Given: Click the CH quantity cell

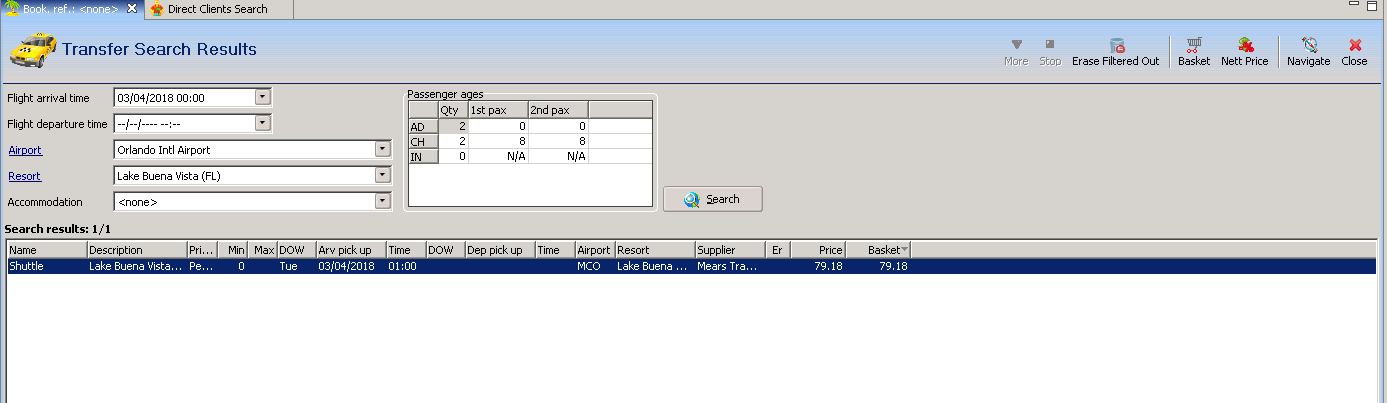Looking at the screenshot, I should [453, 141].
